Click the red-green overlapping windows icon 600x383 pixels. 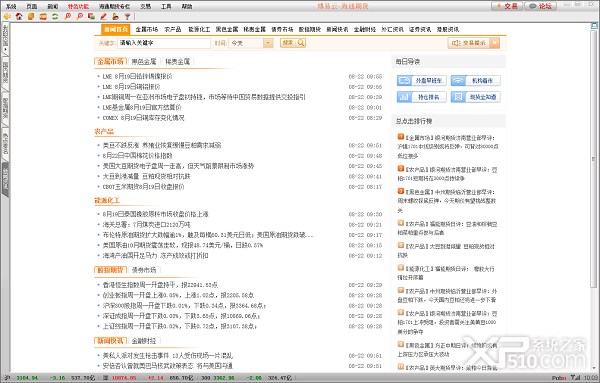[91, 16]
